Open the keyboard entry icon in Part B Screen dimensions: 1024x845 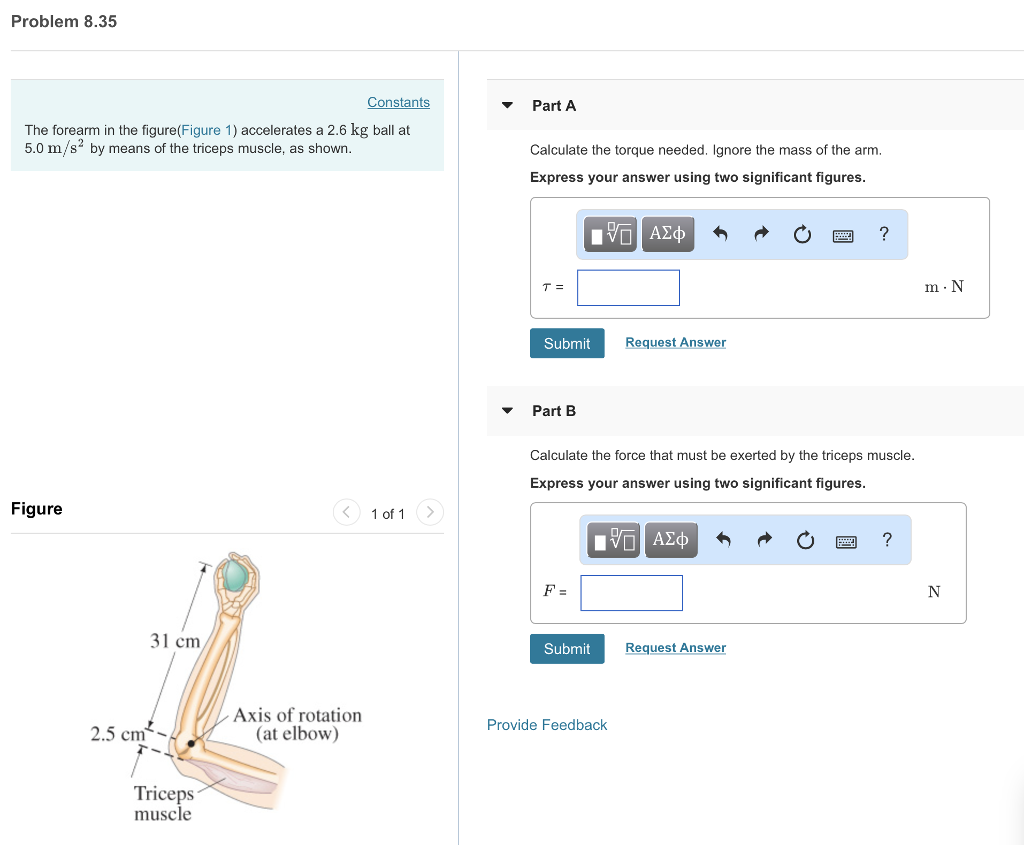(x=846, y=540)
